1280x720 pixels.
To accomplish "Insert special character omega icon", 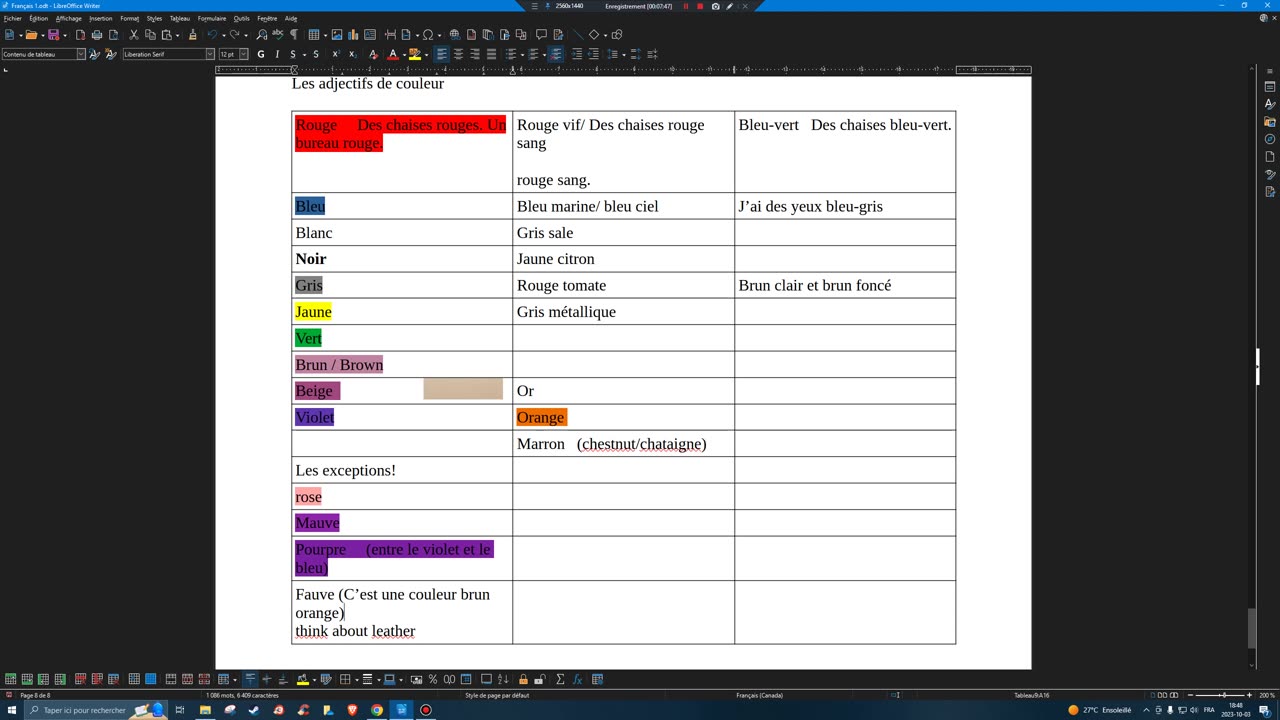I will coord(427,35).
